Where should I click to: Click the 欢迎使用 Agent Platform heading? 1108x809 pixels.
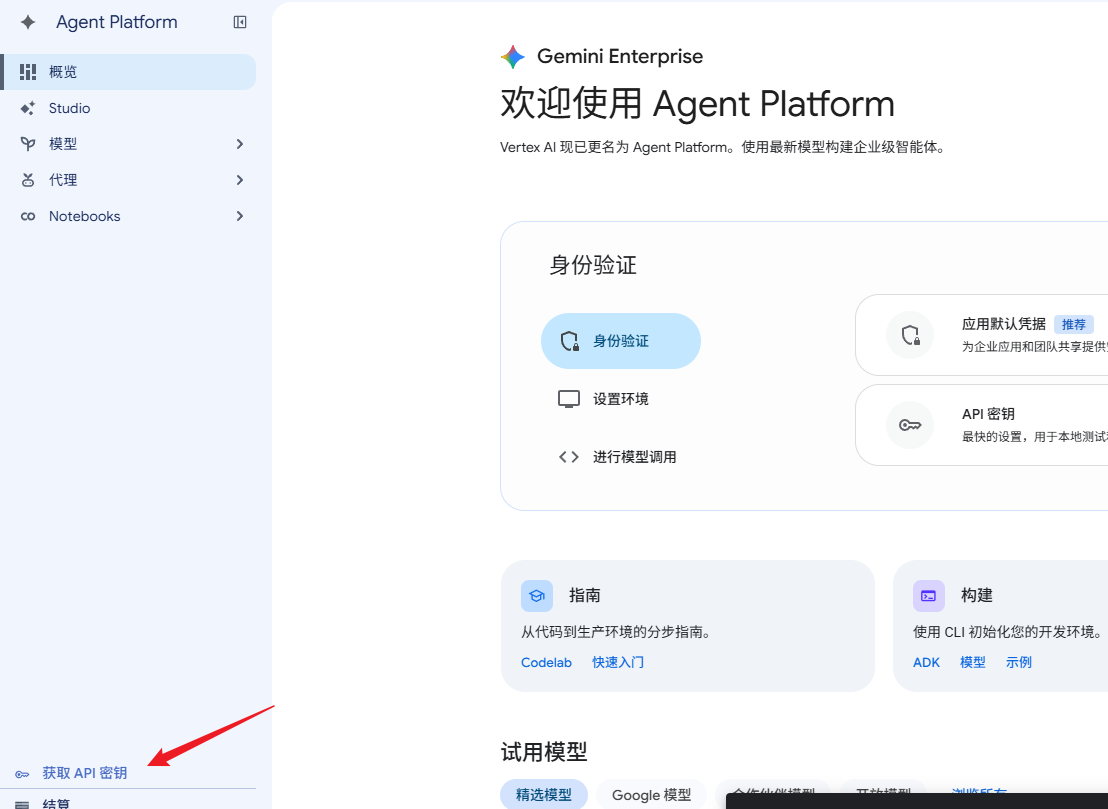697,104
